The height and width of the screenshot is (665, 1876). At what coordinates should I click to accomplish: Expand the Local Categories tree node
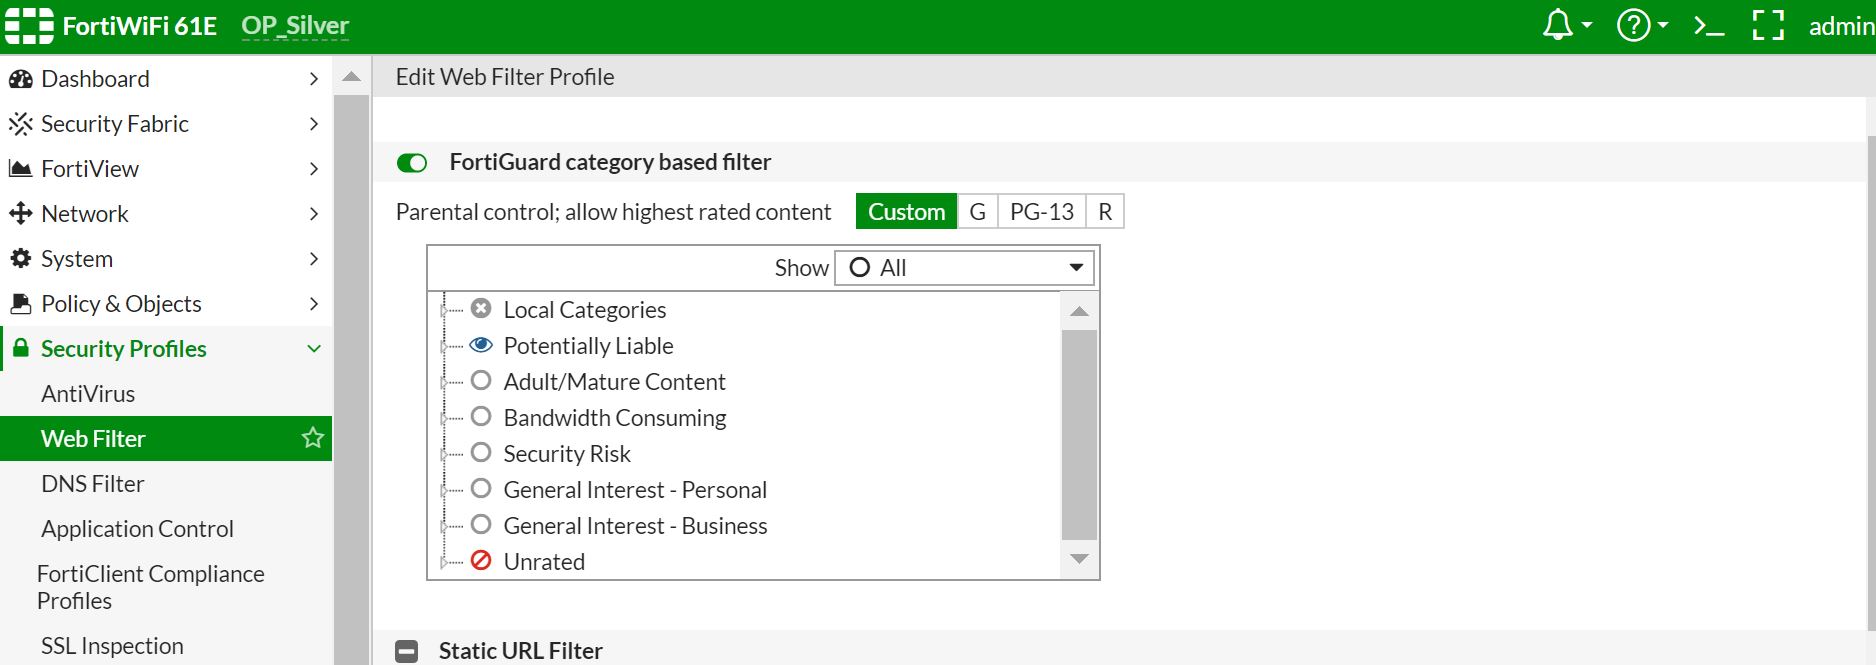(x=444, y=311)
